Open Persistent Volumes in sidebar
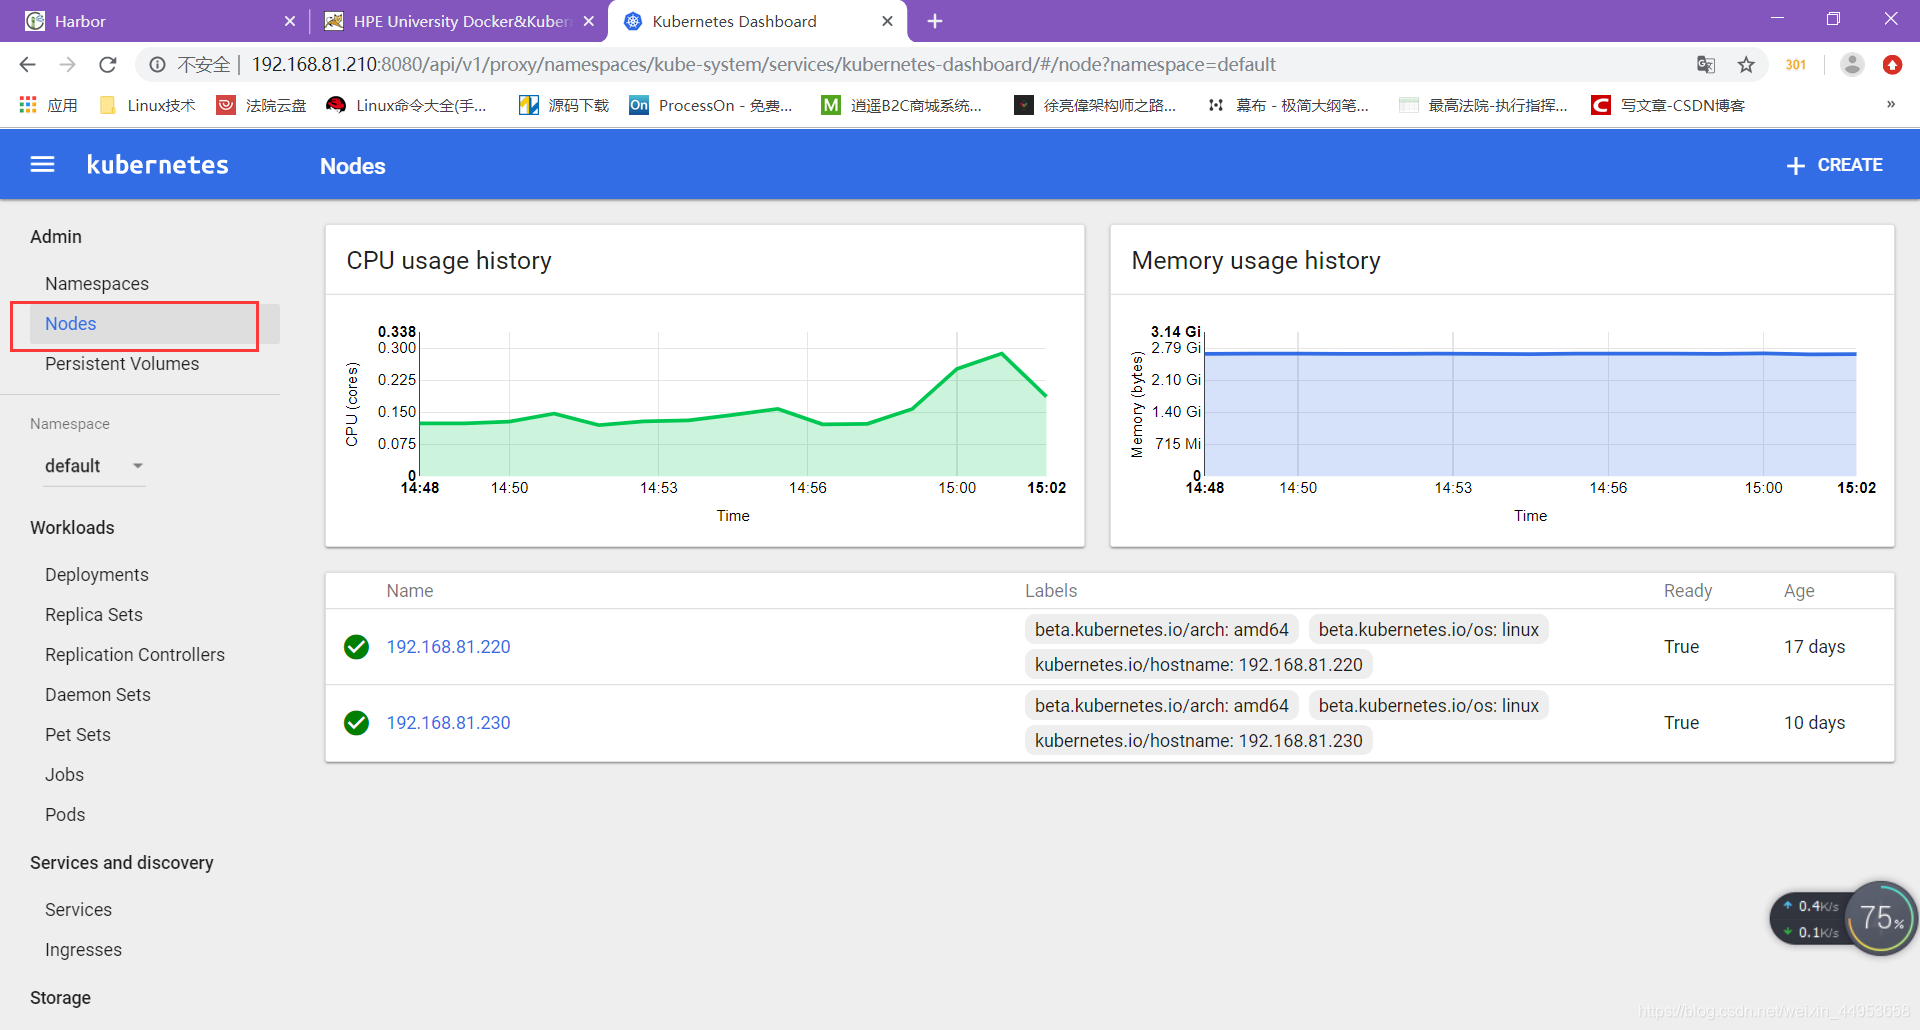Image resolution: width=1920 pixels, height=1030 pixels. click(x=122, y=364)
